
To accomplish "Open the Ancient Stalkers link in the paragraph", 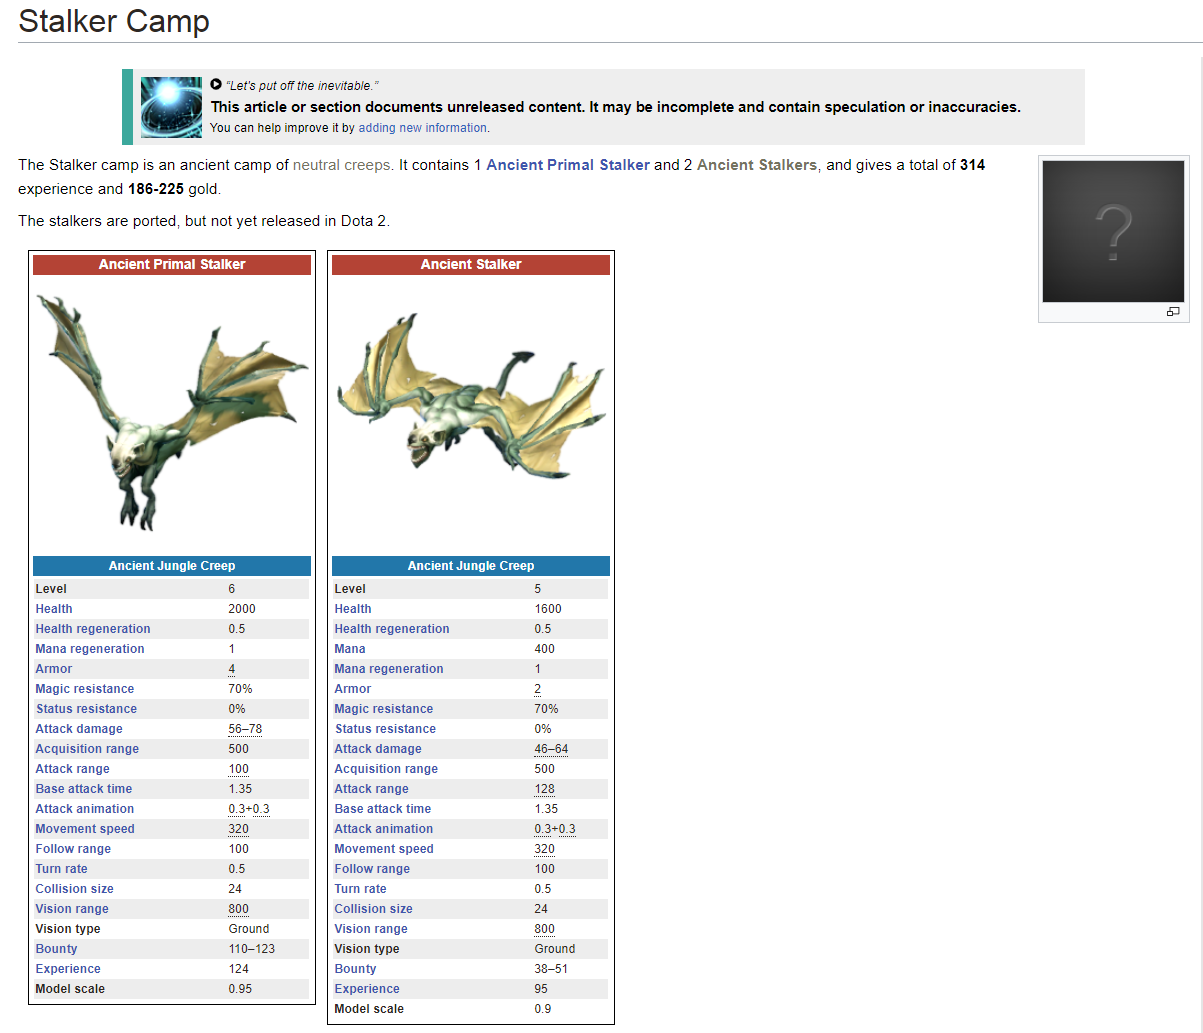I will click(x=757, y=165).
